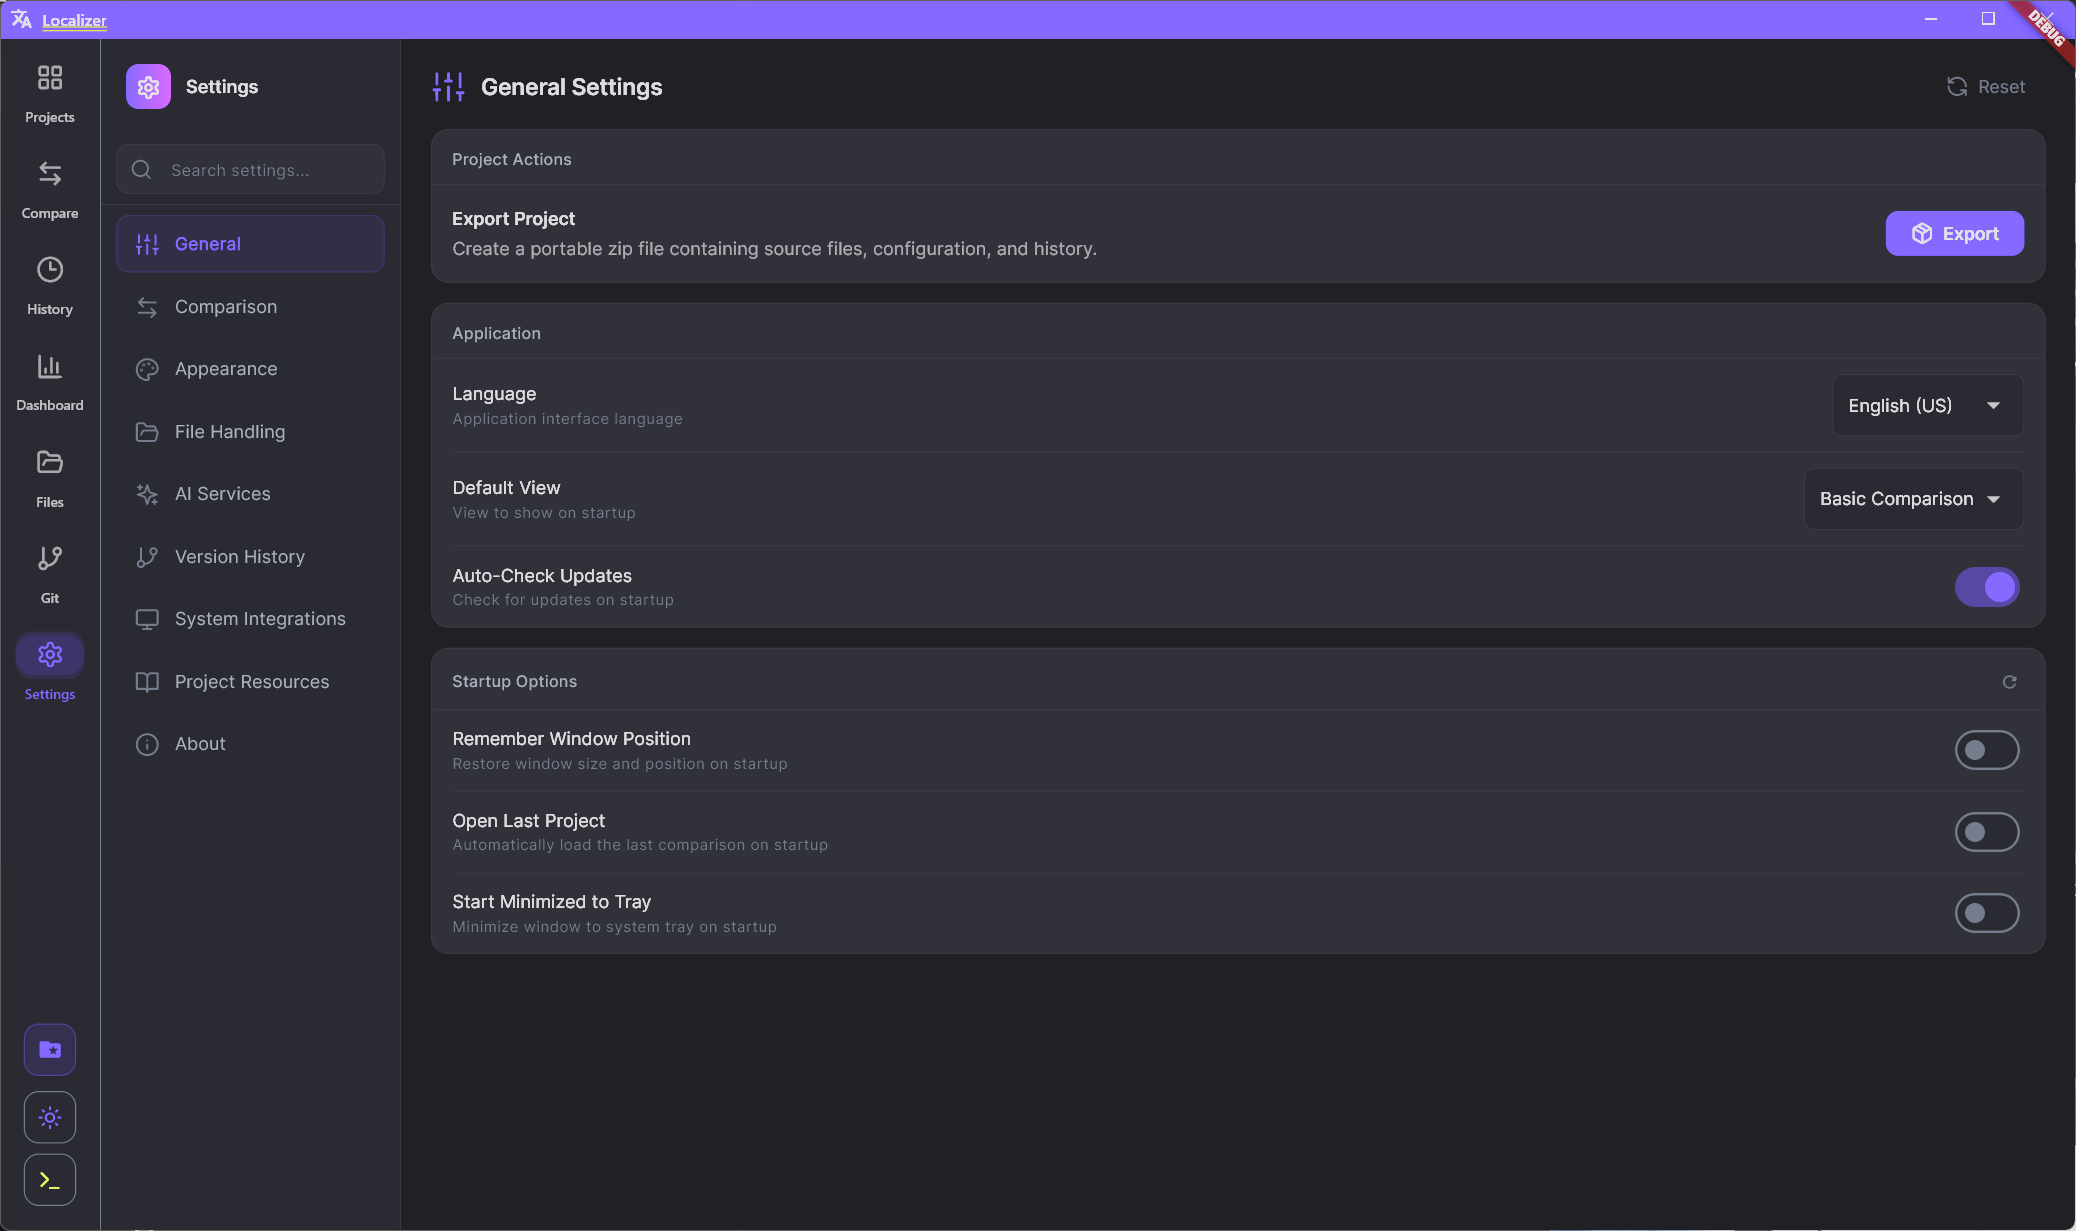Go to the Dashboard view
This screenshot has height=1231, width=2076.
pos(49,381)
